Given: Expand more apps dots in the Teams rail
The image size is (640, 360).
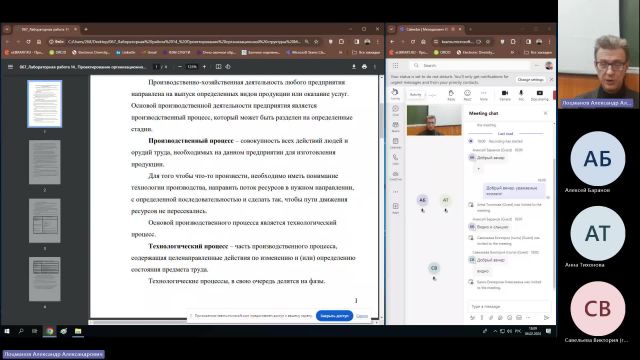Looking at the screenshot, I should 396,191.
